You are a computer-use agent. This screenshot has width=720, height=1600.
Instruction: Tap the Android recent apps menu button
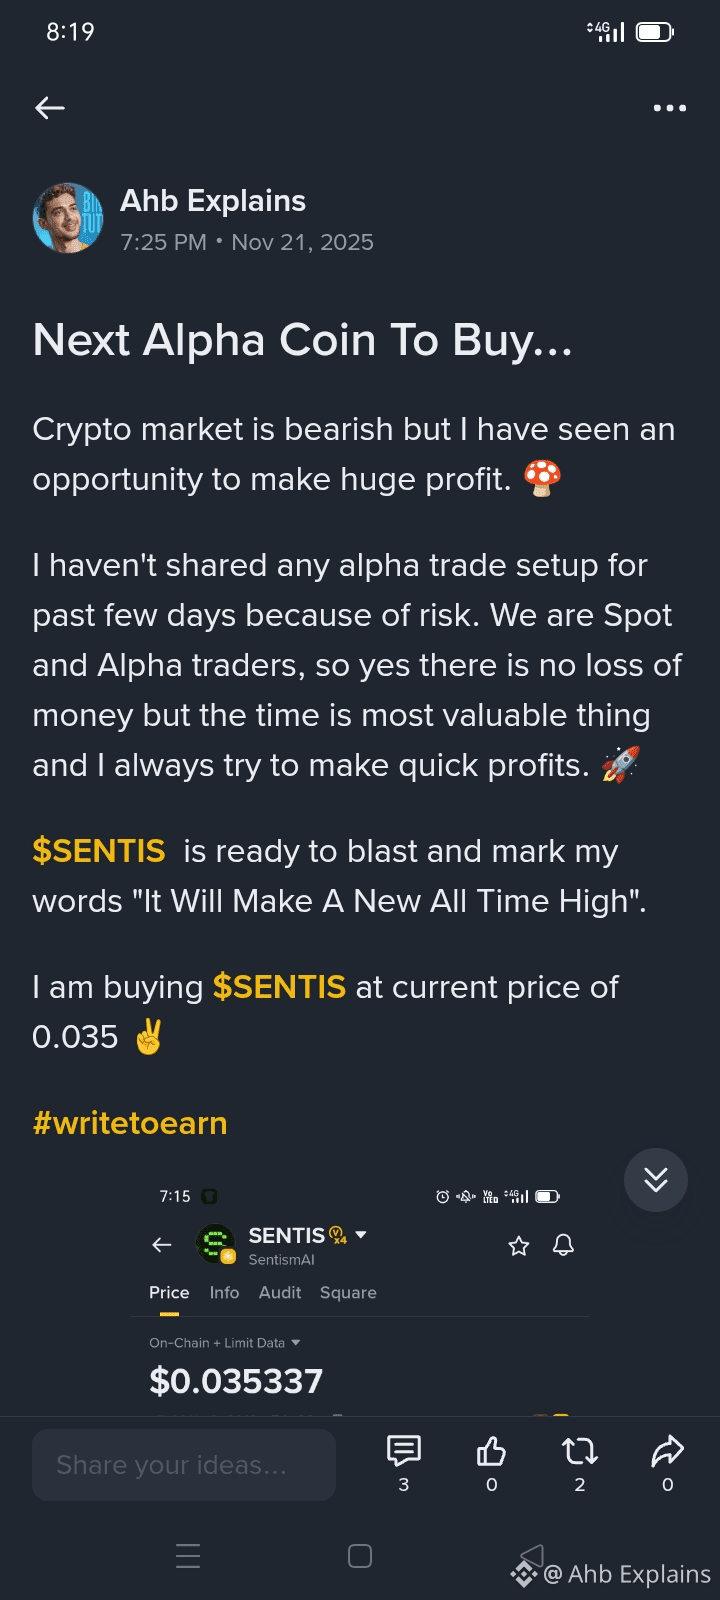[x=188, y=1556]
